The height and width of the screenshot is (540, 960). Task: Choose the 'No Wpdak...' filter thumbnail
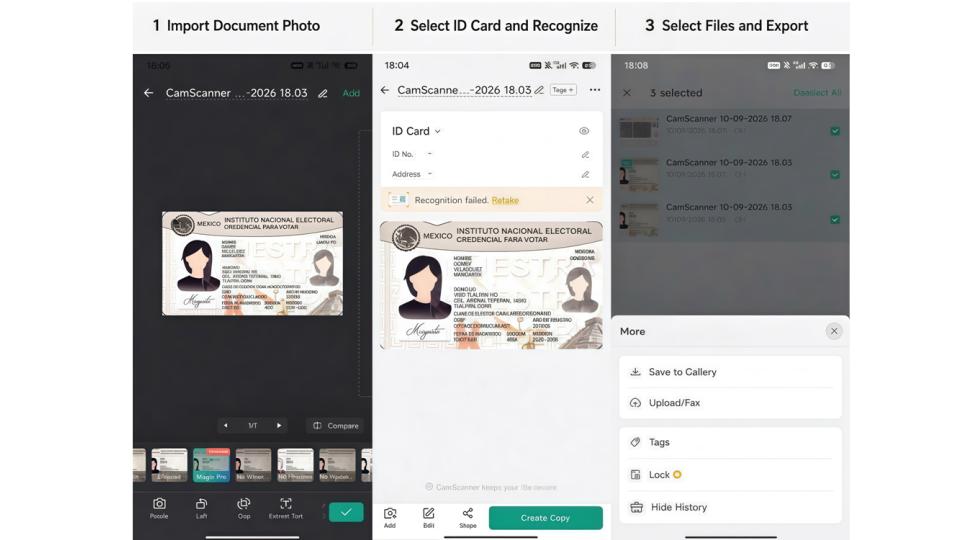337,465
